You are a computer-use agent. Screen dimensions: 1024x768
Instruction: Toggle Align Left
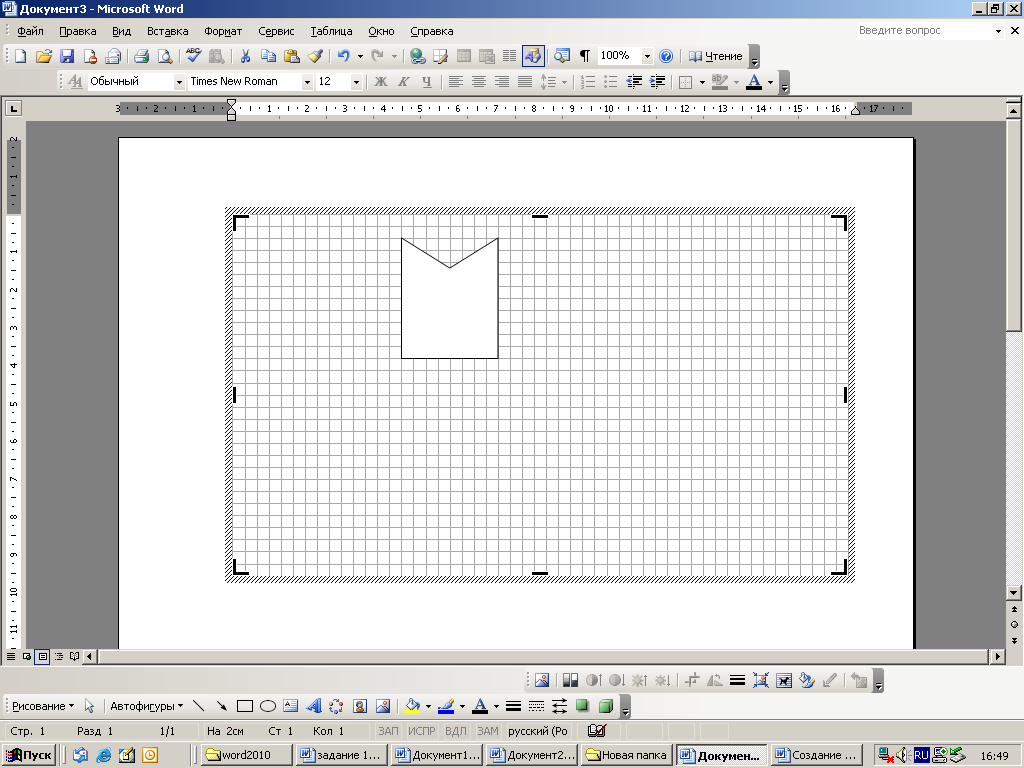[x=455, y=82]
